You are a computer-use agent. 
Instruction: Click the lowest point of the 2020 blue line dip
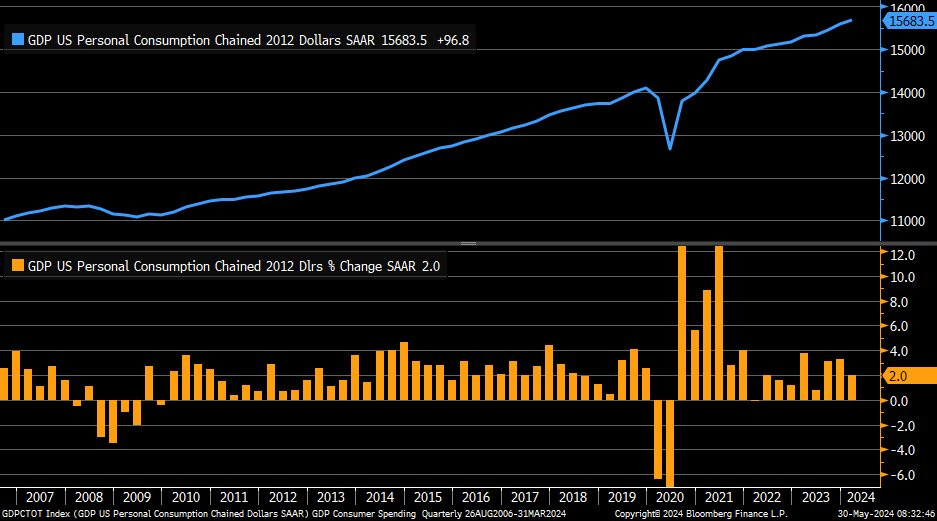670,148
